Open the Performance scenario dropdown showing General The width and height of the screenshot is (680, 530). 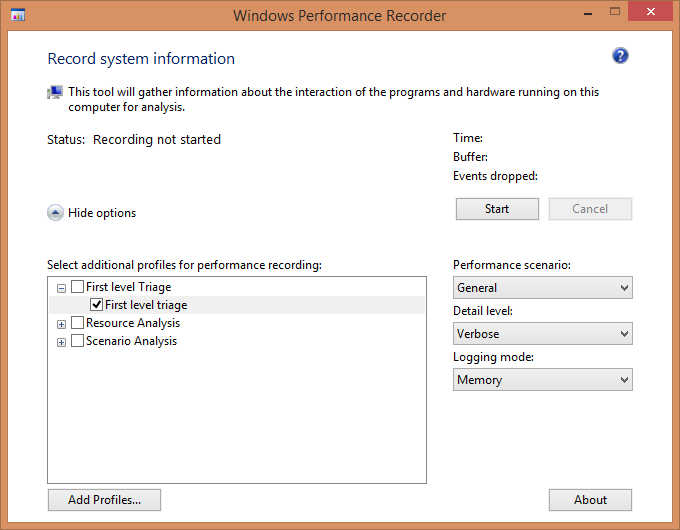click(543, 288)
